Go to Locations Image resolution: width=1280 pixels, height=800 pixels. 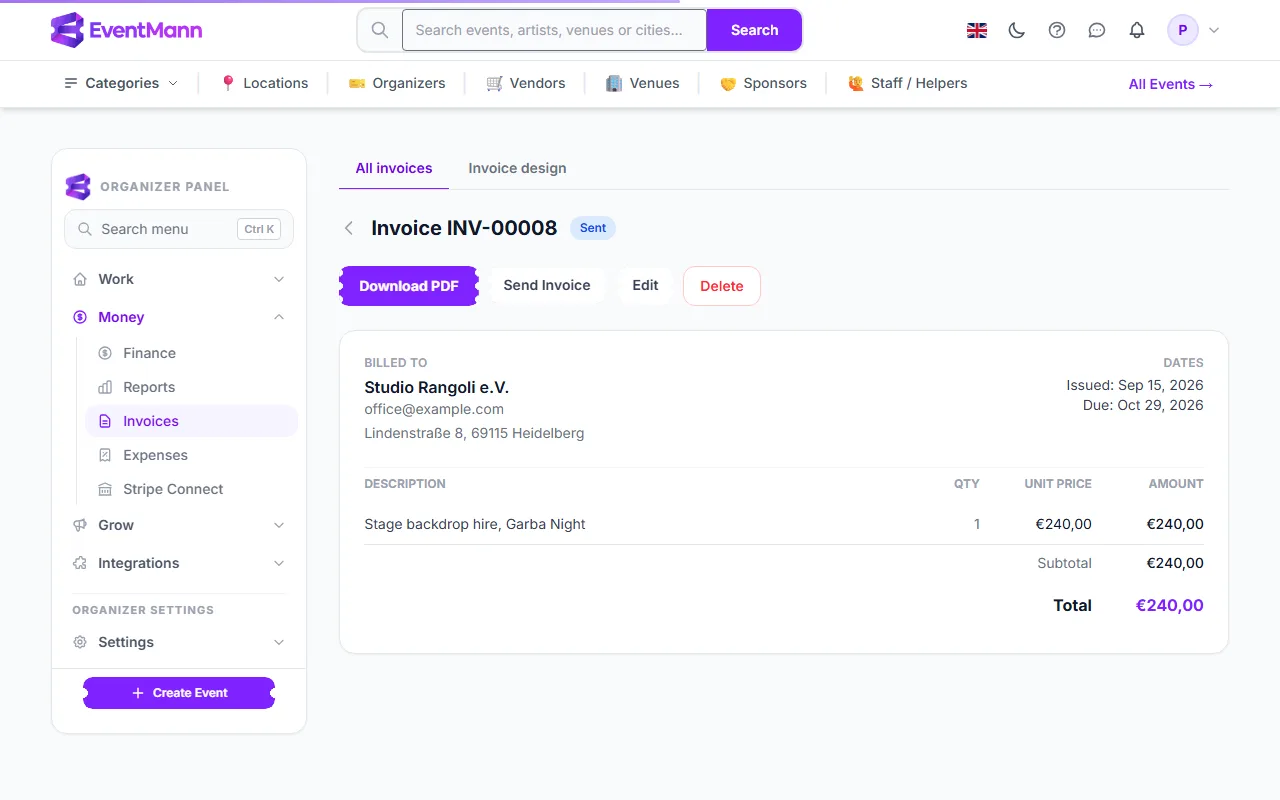click(x=264, y=83)
